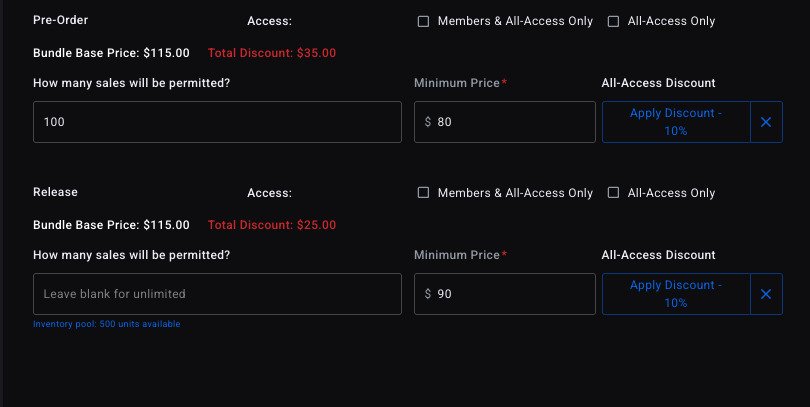Click the Total Discount $35.00 label
The height and width of the screenshot is (407, 810).
tap(272, 53)
